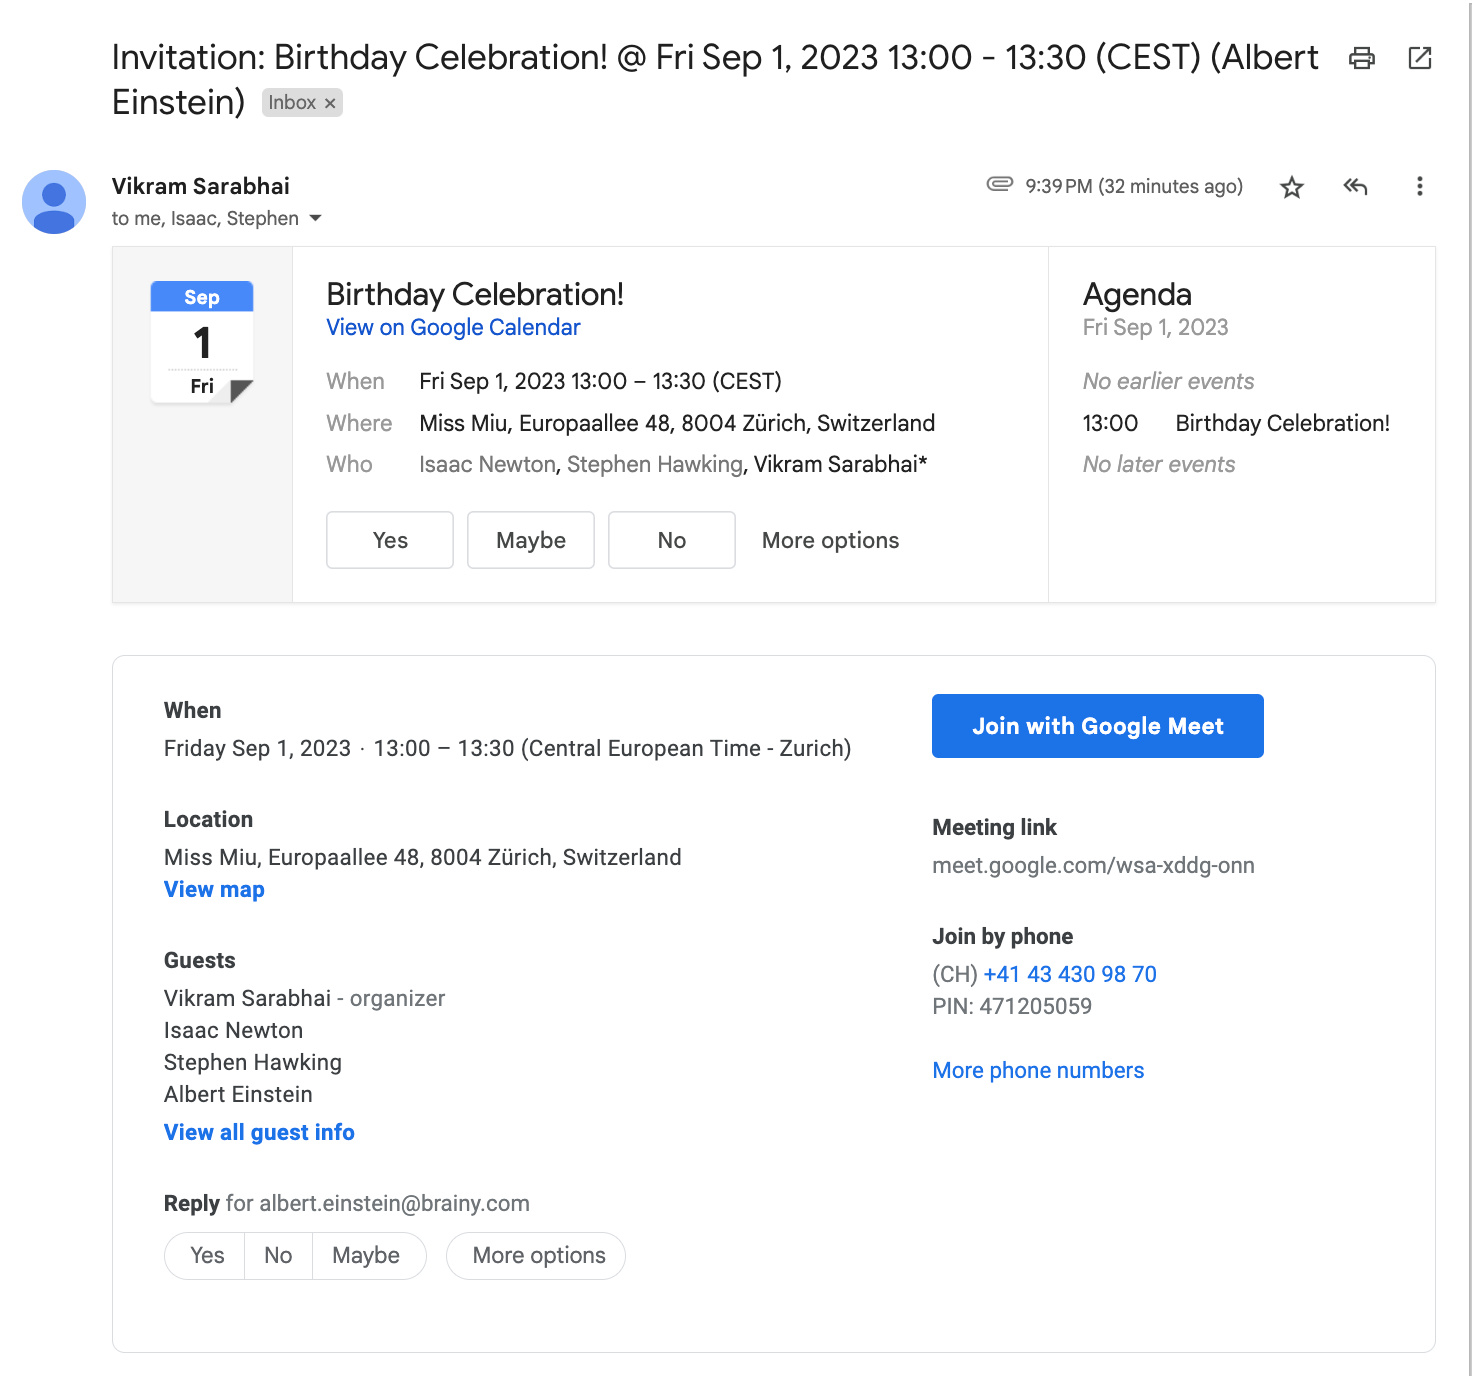The height and width of the screenshot is (1376, 1472).
Task: Open More phone numbers link
Action: point(1038,1071)
